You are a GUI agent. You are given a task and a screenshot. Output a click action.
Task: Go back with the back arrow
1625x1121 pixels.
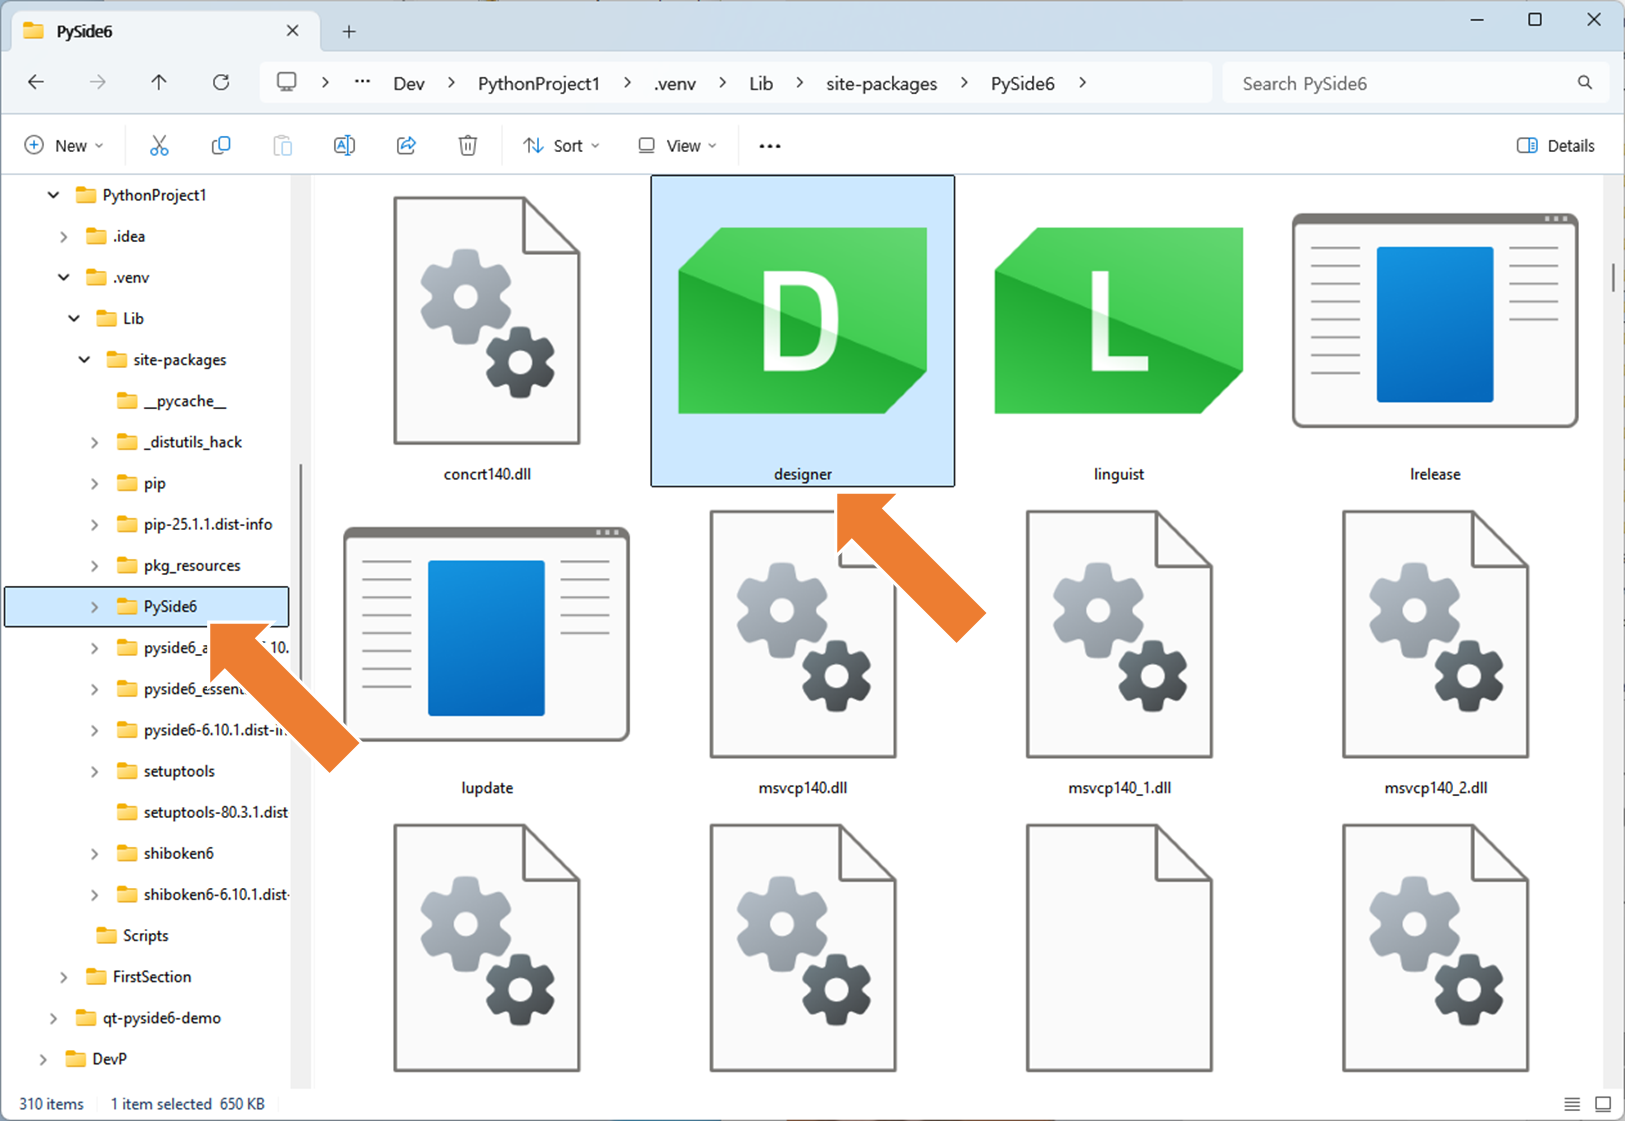point(36,82)
